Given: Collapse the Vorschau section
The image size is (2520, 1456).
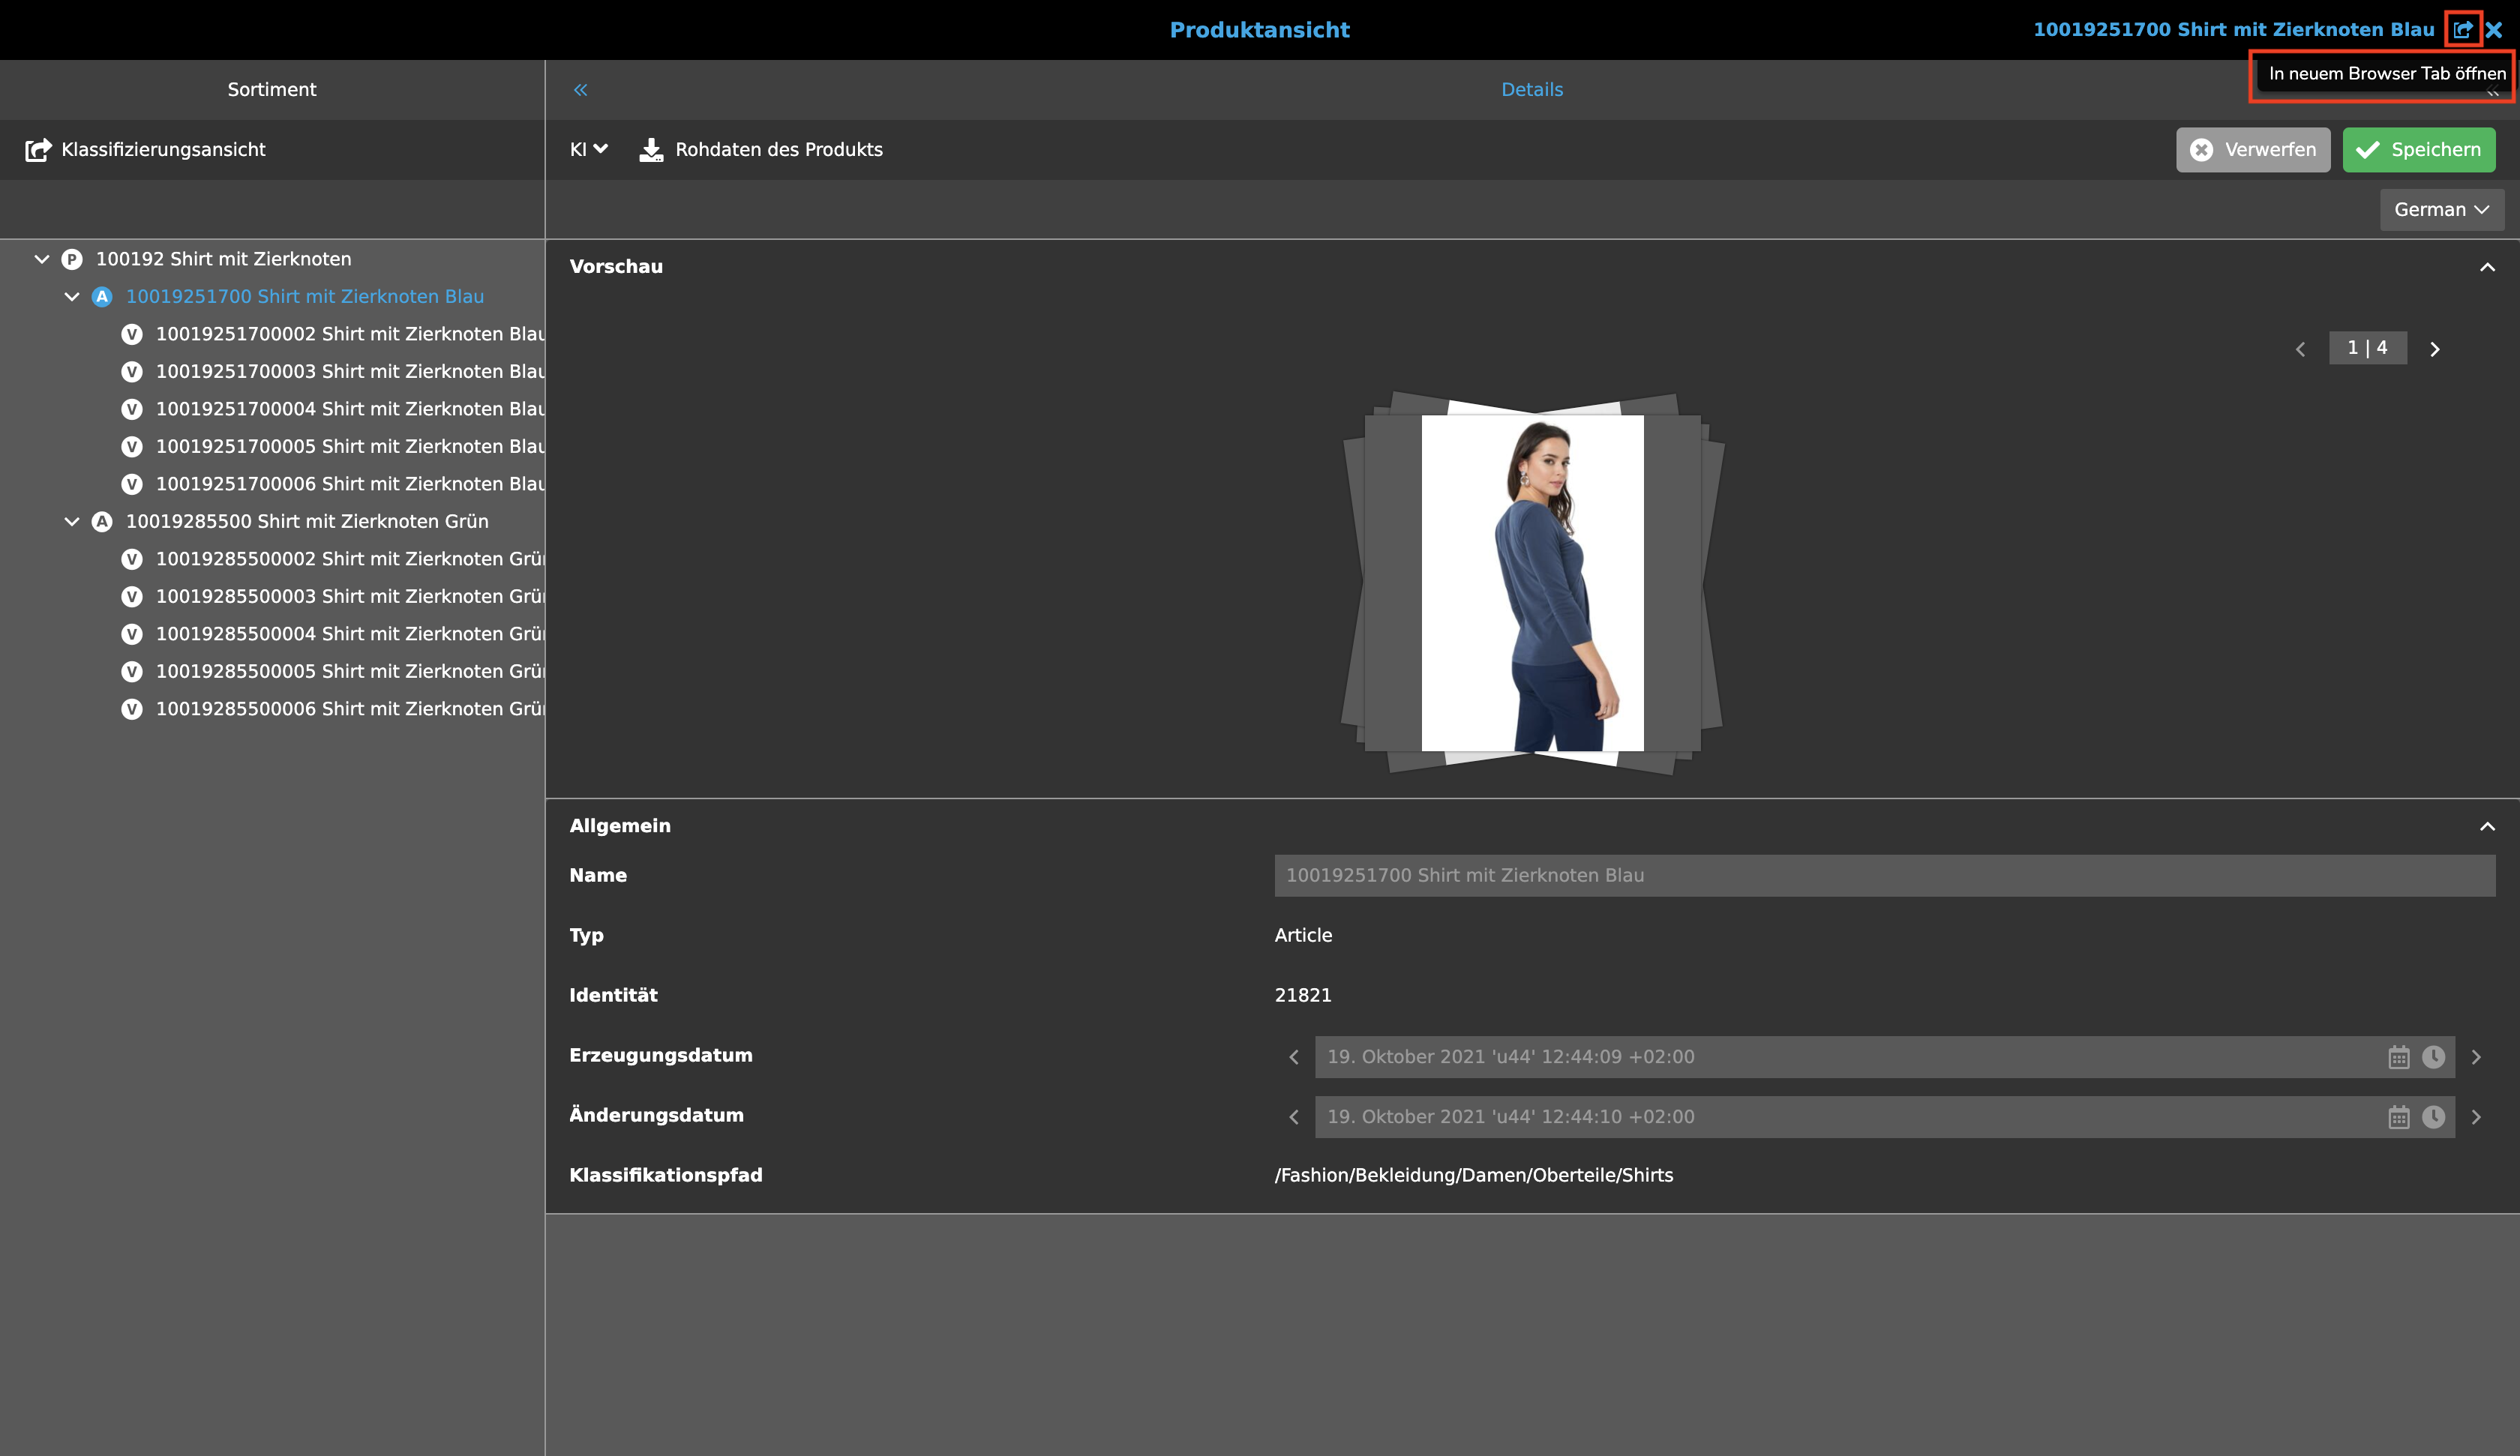Looking at the screenshot, I should (2487, 267).
